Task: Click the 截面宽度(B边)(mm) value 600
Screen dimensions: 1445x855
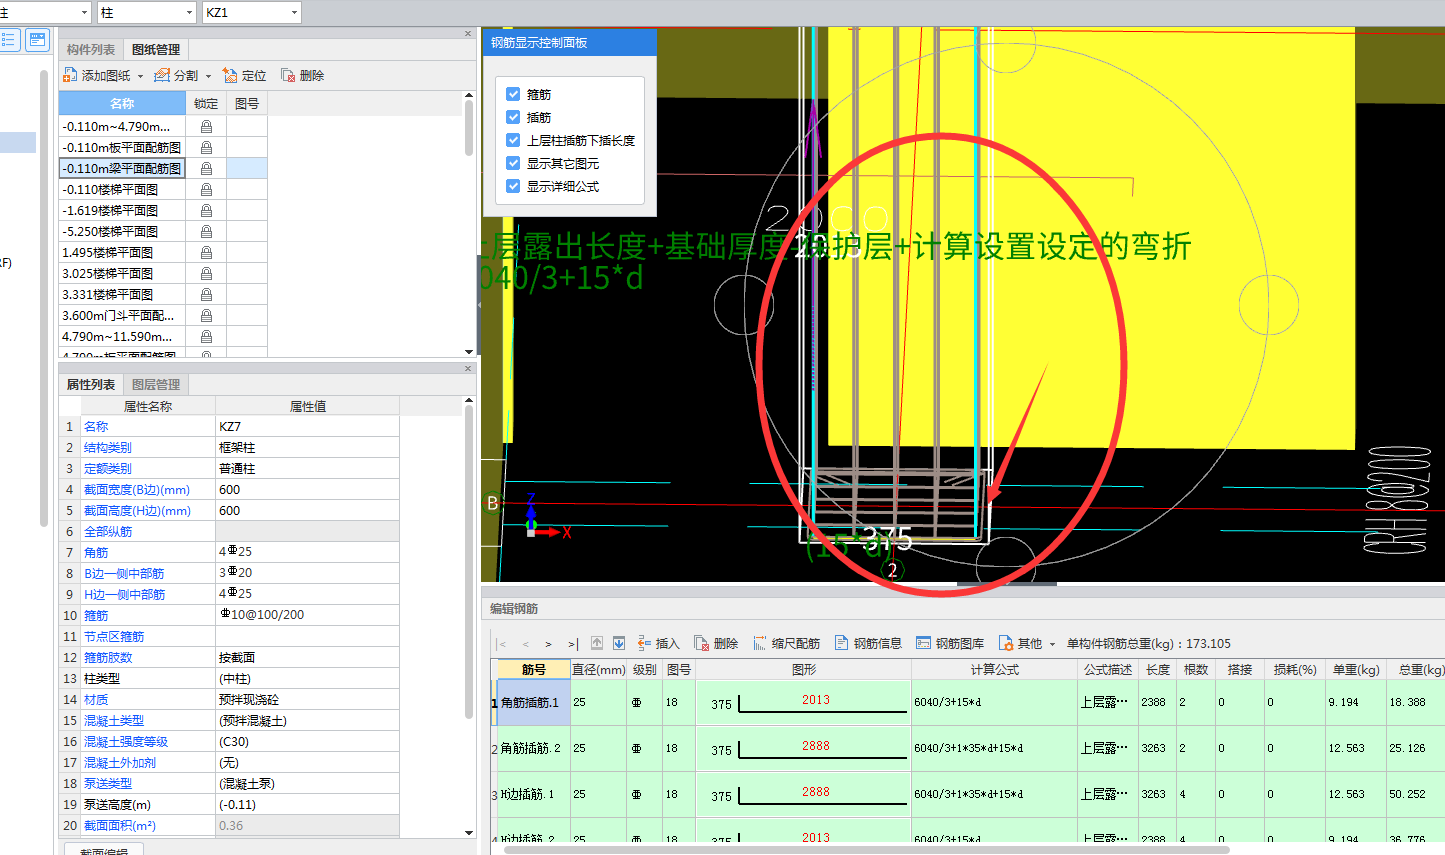Action: coord(307,490)
